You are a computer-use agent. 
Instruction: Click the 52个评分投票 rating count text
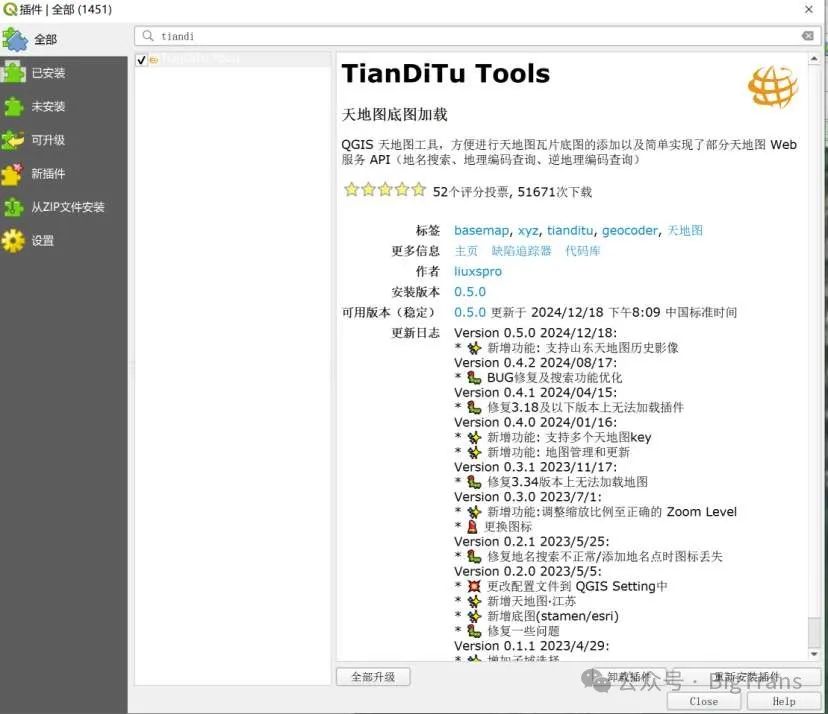471,191
